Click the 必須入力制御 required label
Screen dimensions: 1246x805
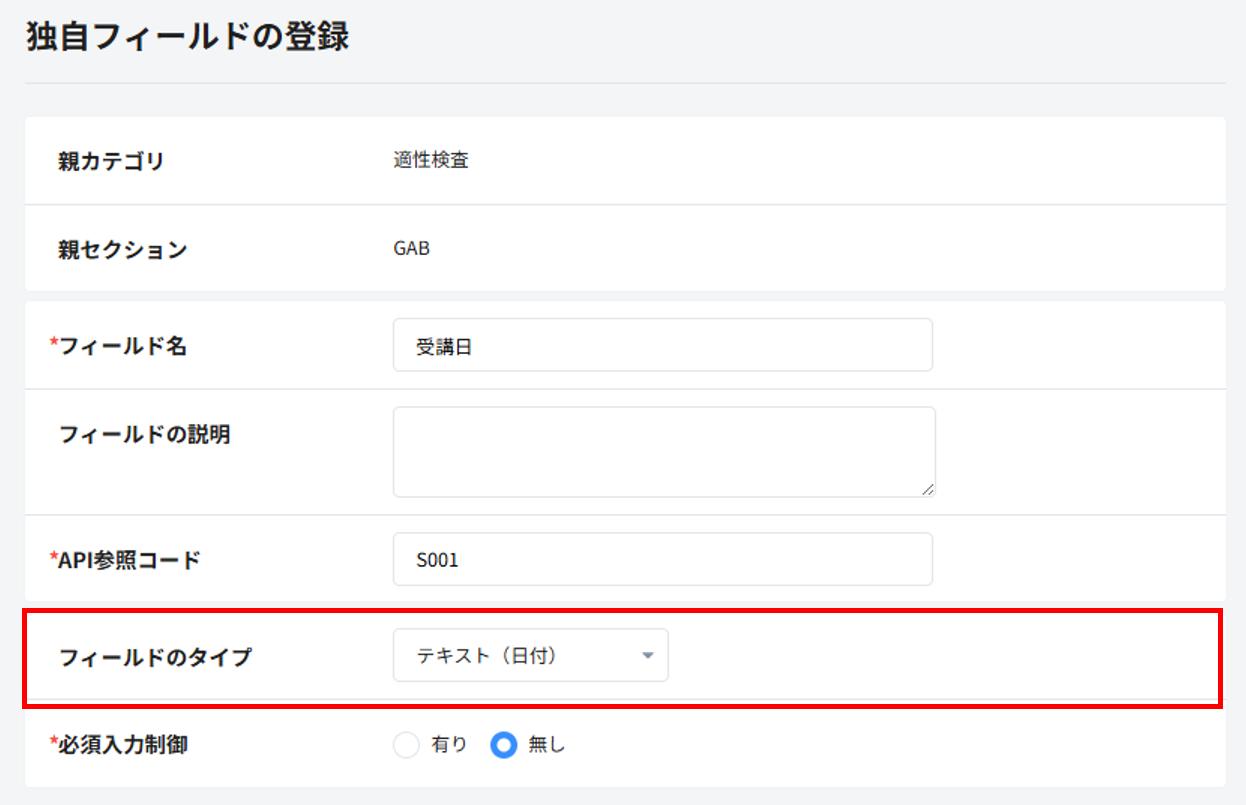(122, 745)
